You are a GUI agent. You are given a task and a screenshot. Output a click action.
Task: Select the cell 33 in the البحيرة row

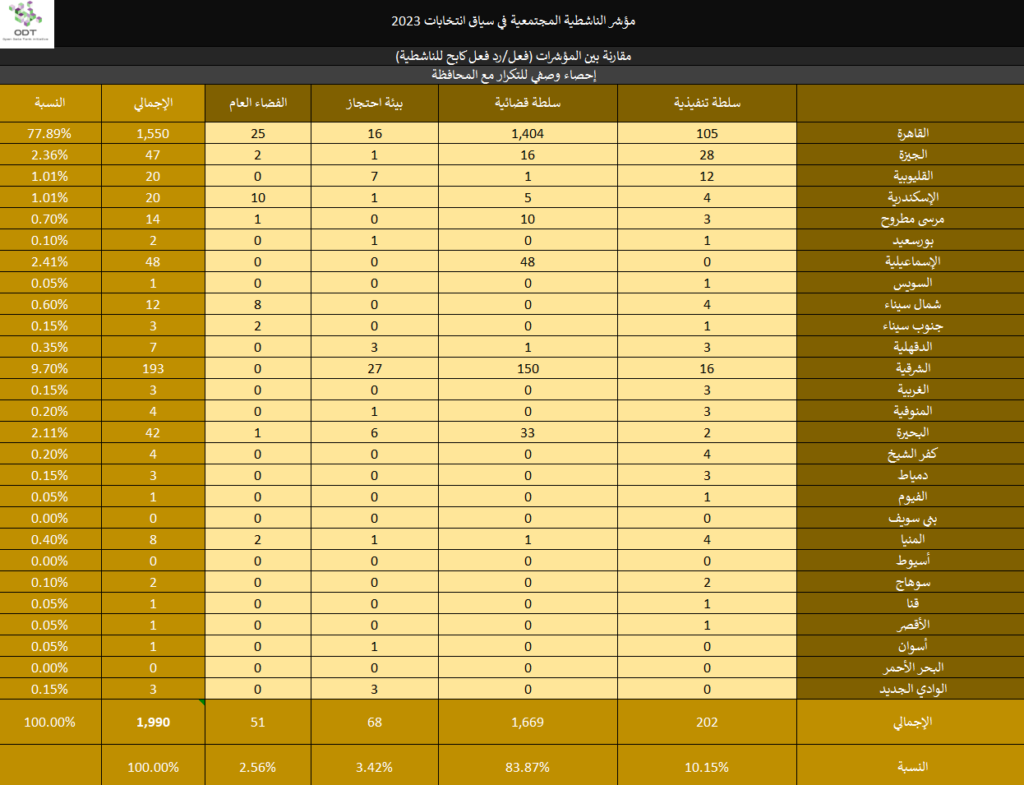click(x=528, y=432)
